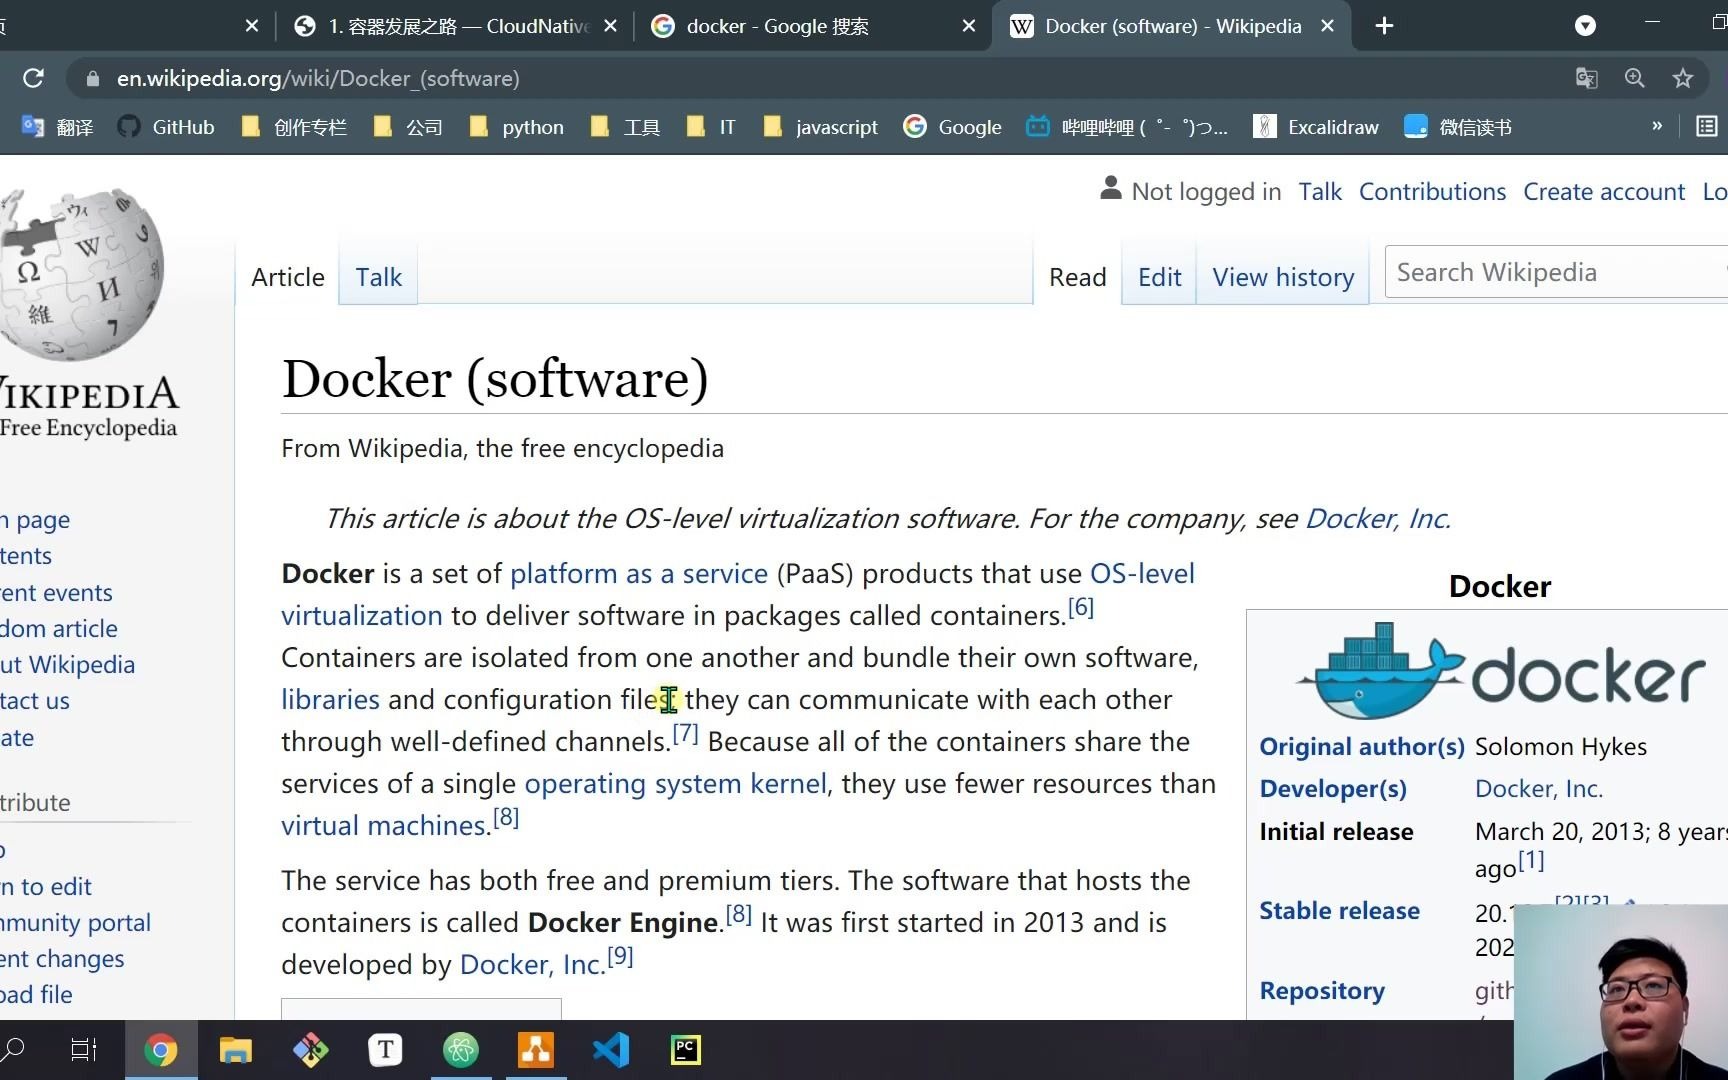
Task: Open the View history tab
Action: [1283, 277]
